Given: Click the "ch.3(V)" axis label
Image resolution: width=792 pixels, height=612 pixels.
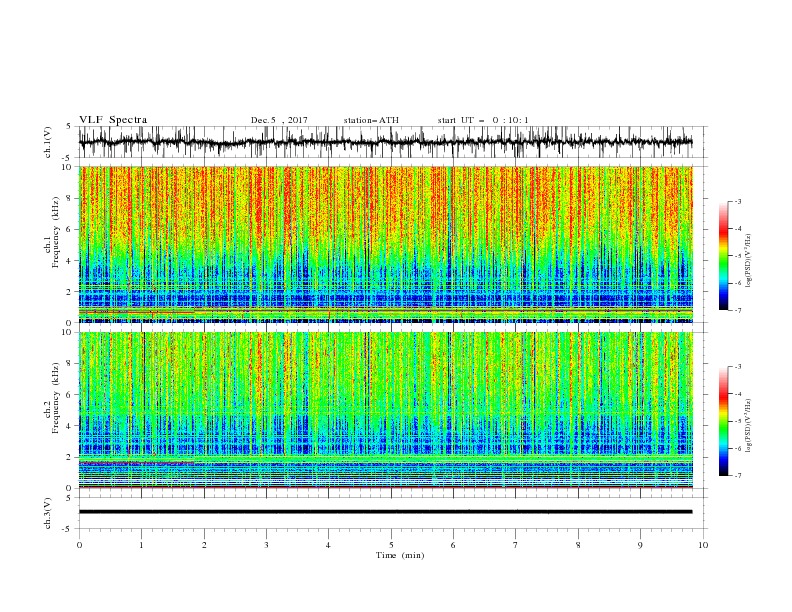Looking at the screenshot, I should pyautogui.click(x=48, y=513).
